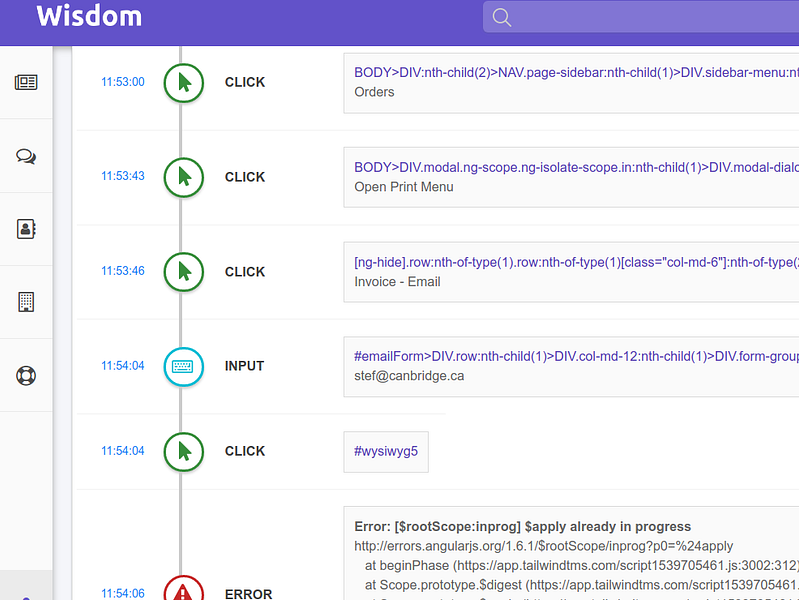Click the Orders text
This screenshot has height=600, width=799.
pyautogui.click(x=374, y=92)
